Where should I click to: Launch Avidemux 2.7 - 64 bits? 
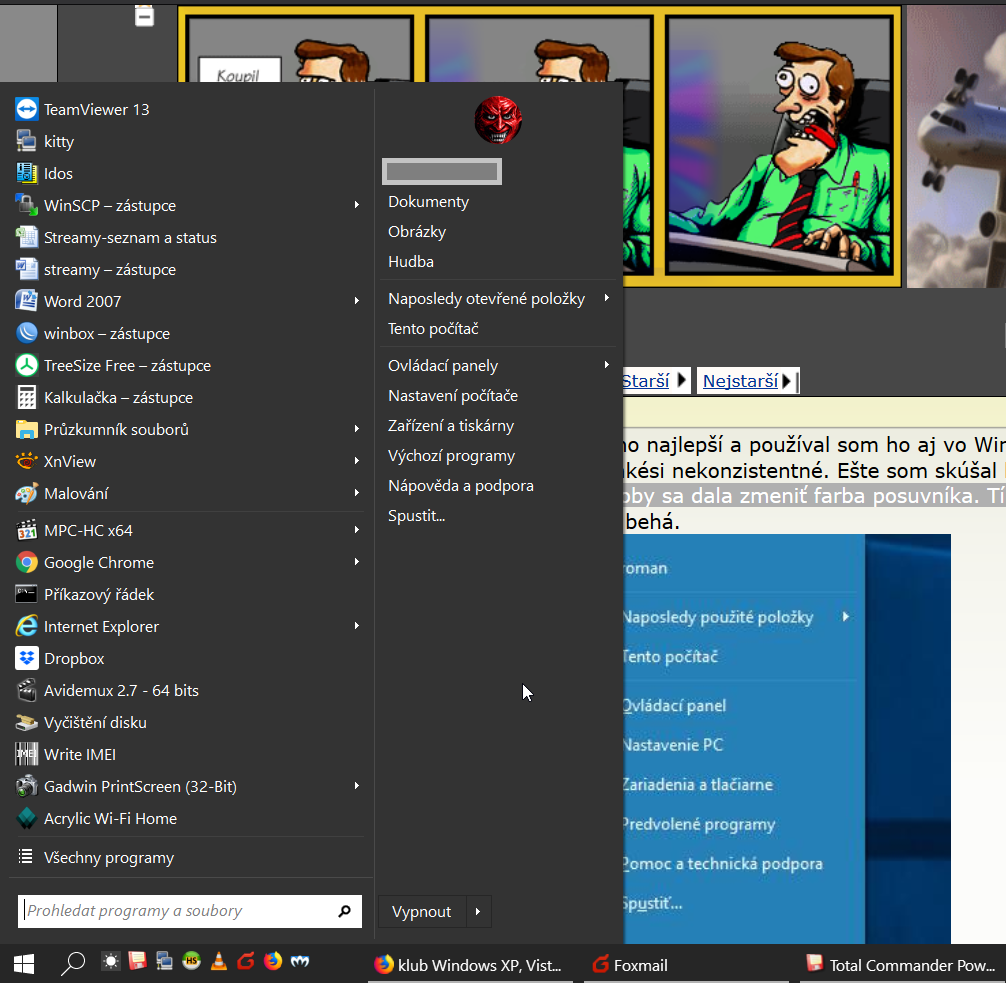point(188,690)
